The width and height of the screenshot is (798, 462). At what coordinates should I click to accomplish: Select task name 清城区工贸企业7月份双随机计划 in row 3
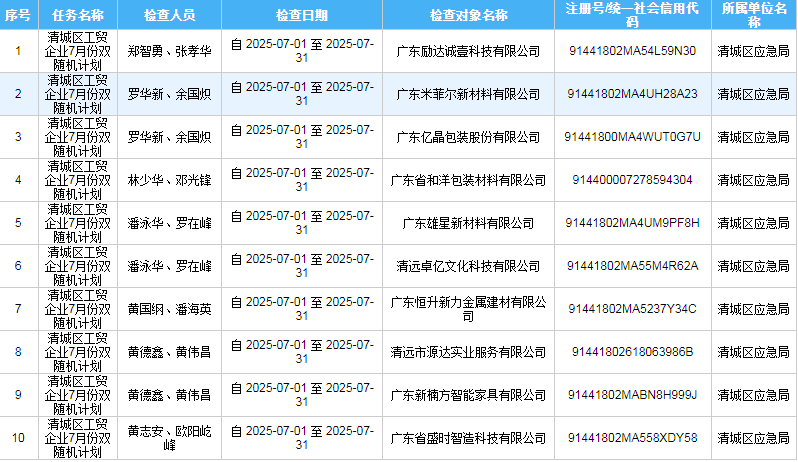pyautogui.click(x=78, y=137)
